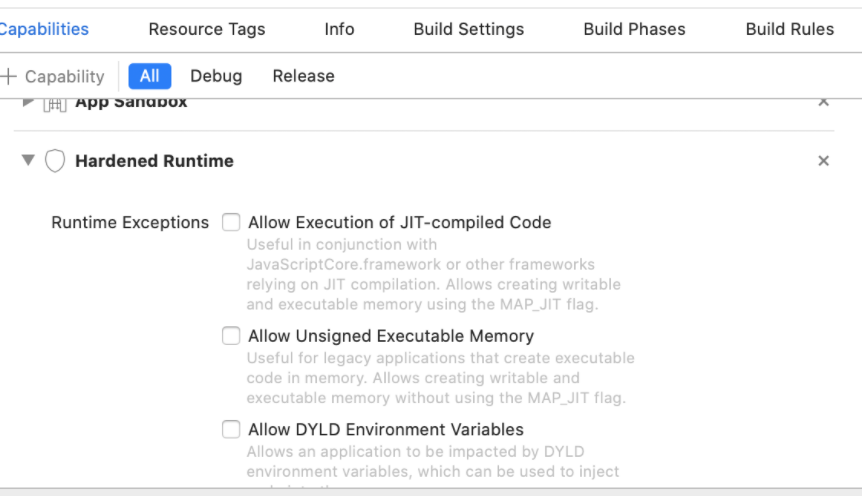
Task: Select the All configuration filter
Action: click(x=150, y=76)
